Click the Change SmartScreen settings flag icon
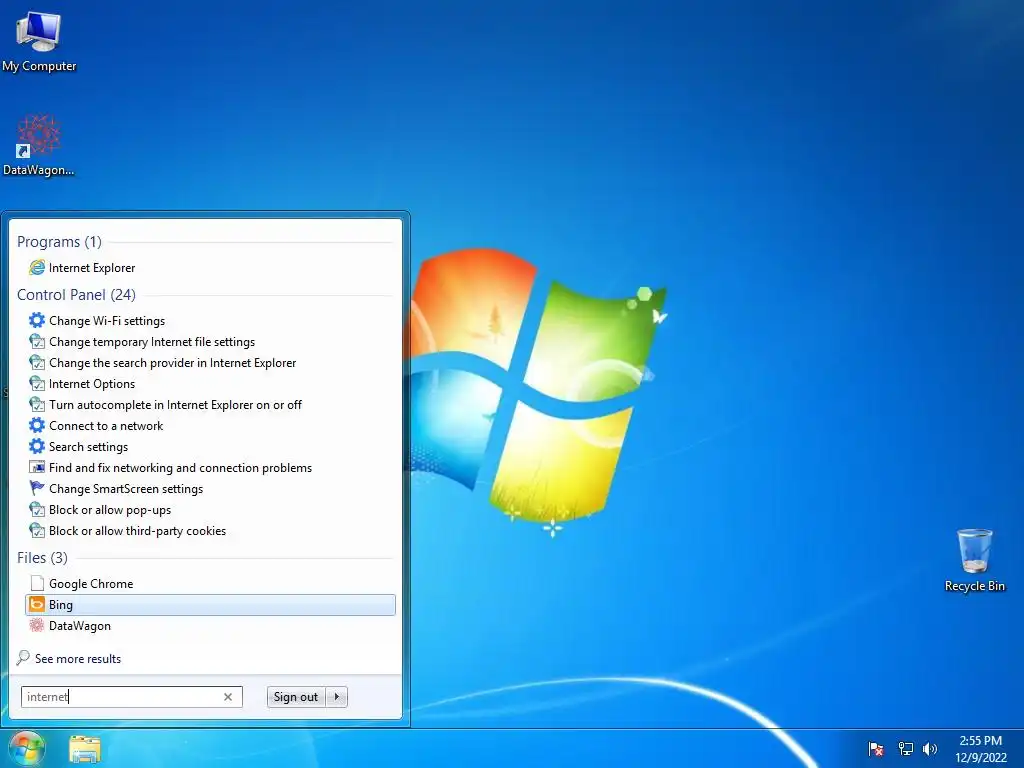Screen dimensions: 1024x768 pos(37,488)
